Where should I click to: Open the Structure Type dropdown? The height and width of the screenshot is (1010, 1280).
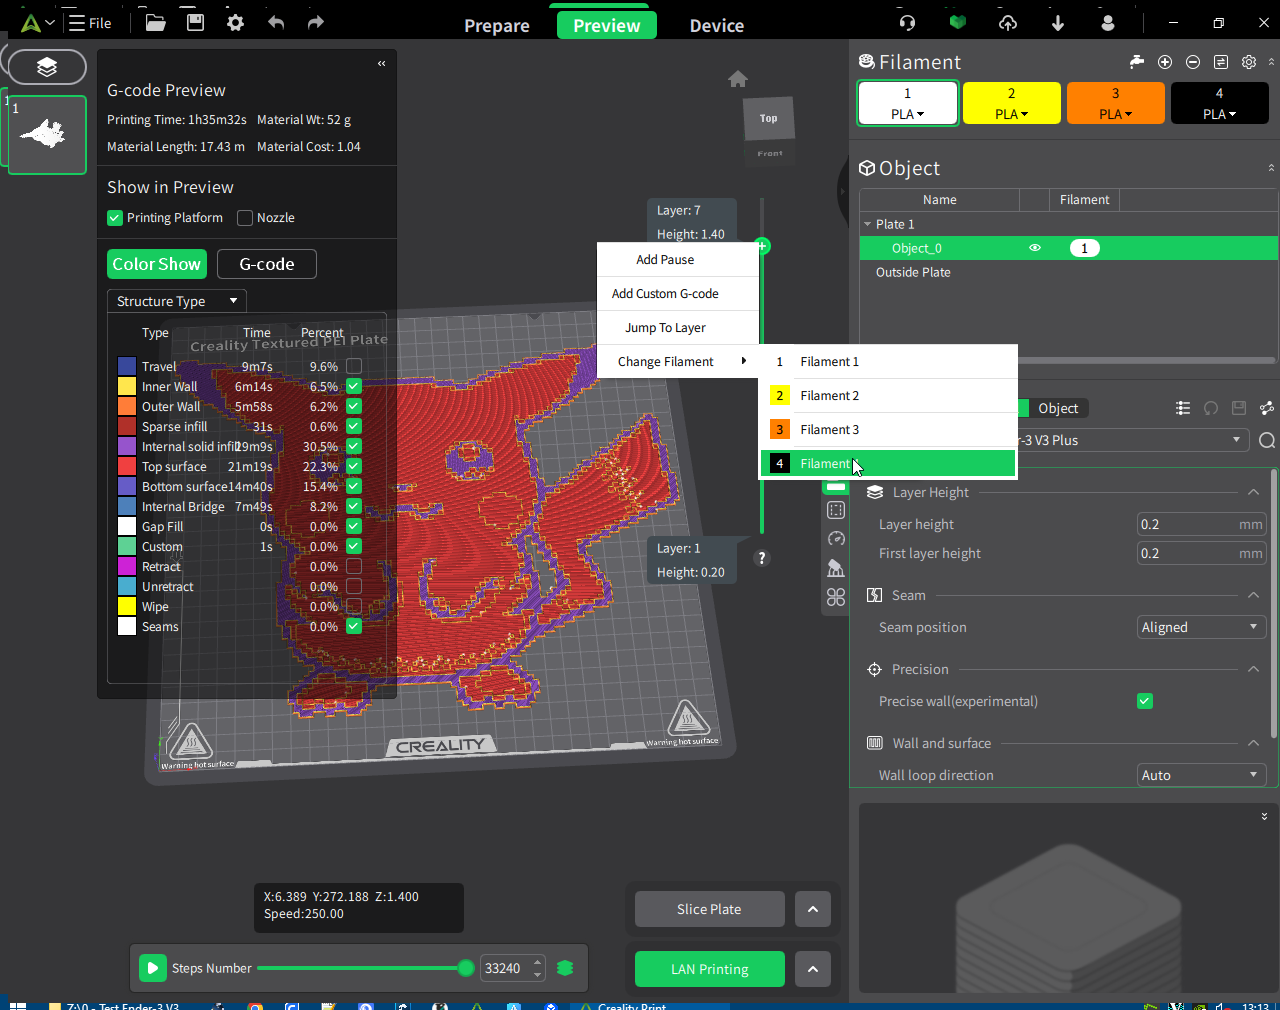[x=177, y=301]
